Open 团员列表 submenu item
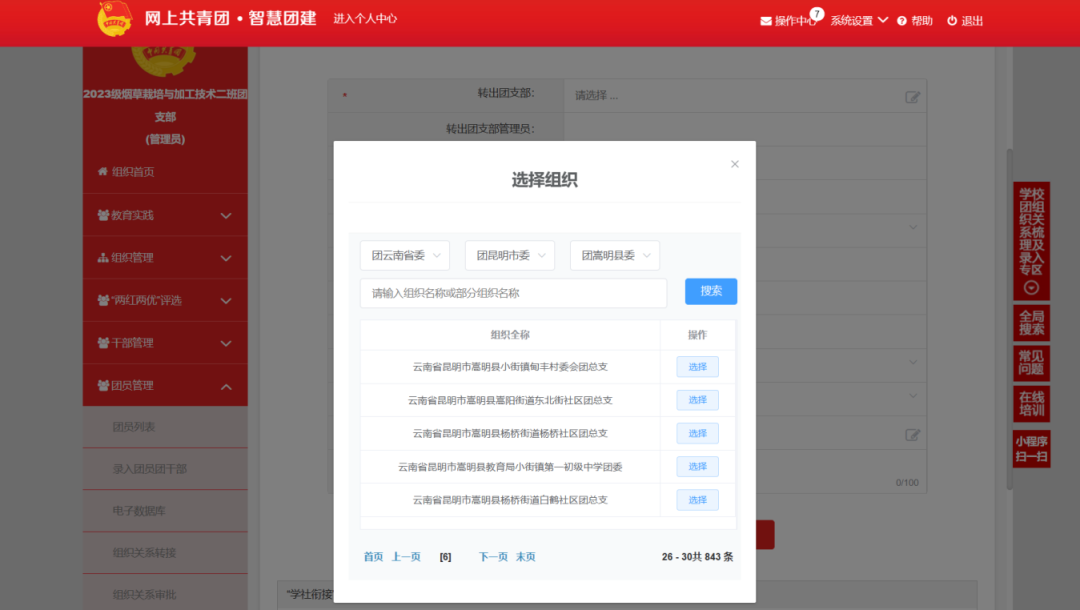This screenshot has height=610, width=1080. (x=165, y=427)
